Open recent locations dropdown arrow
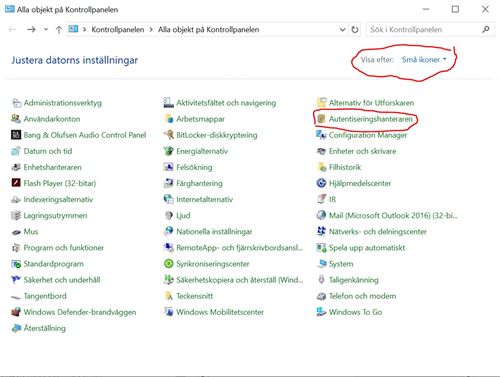500x377 pixels. click(x=46, y=30)
